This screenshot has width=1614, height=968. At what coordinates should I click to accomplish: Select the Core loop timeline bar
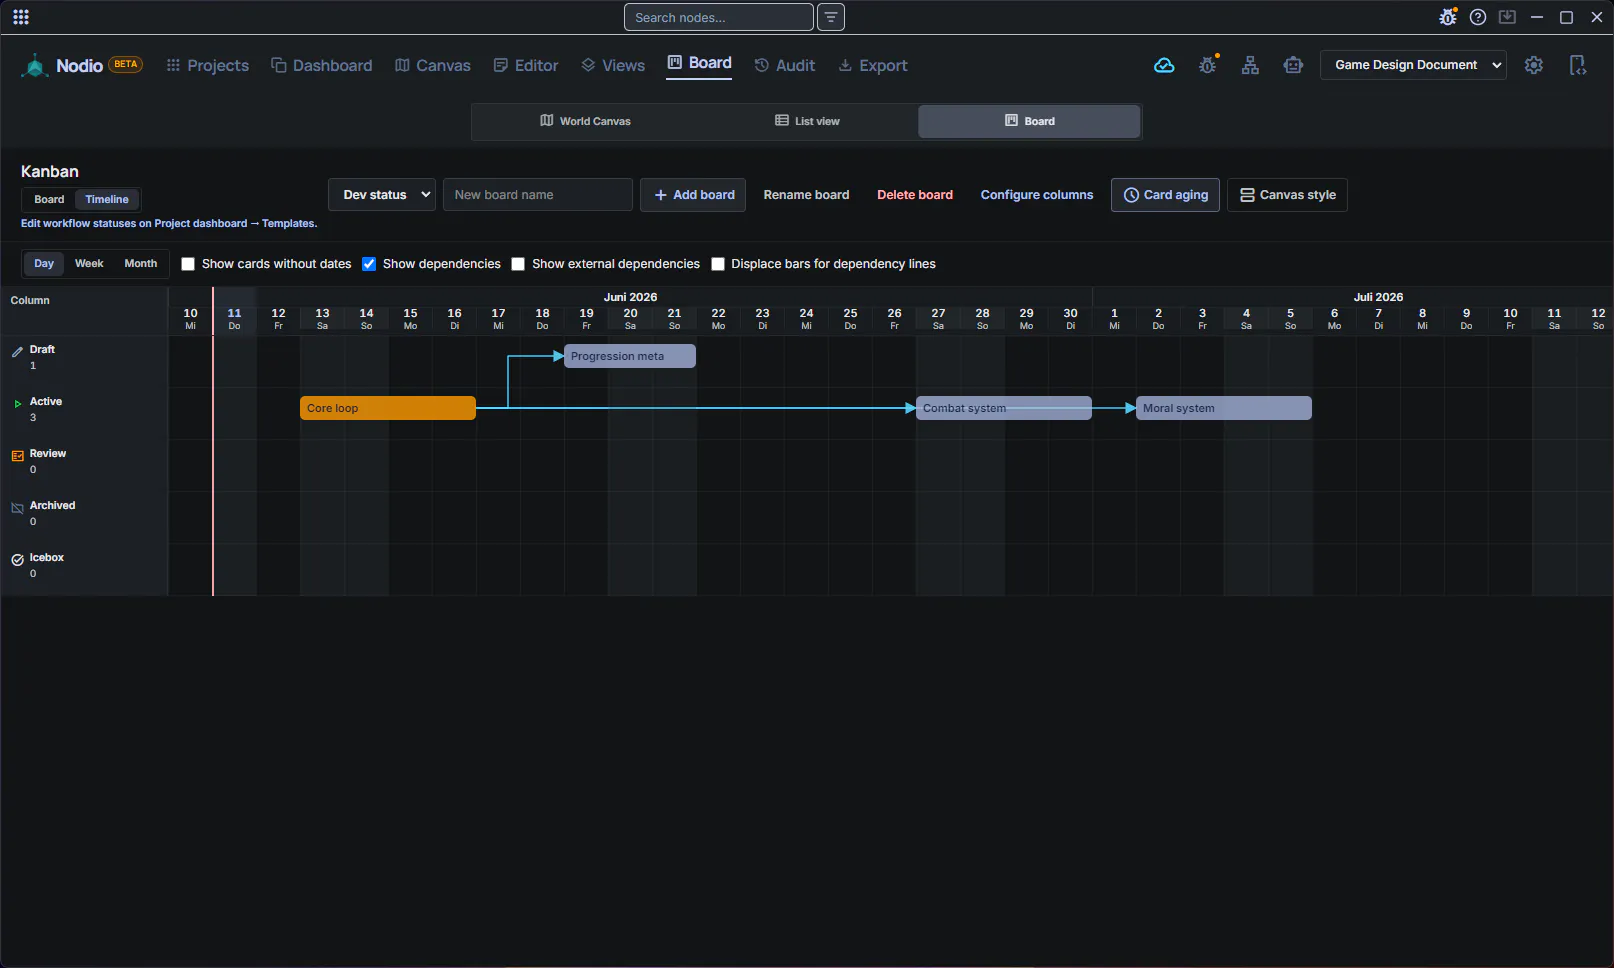[x=388, y=408]
